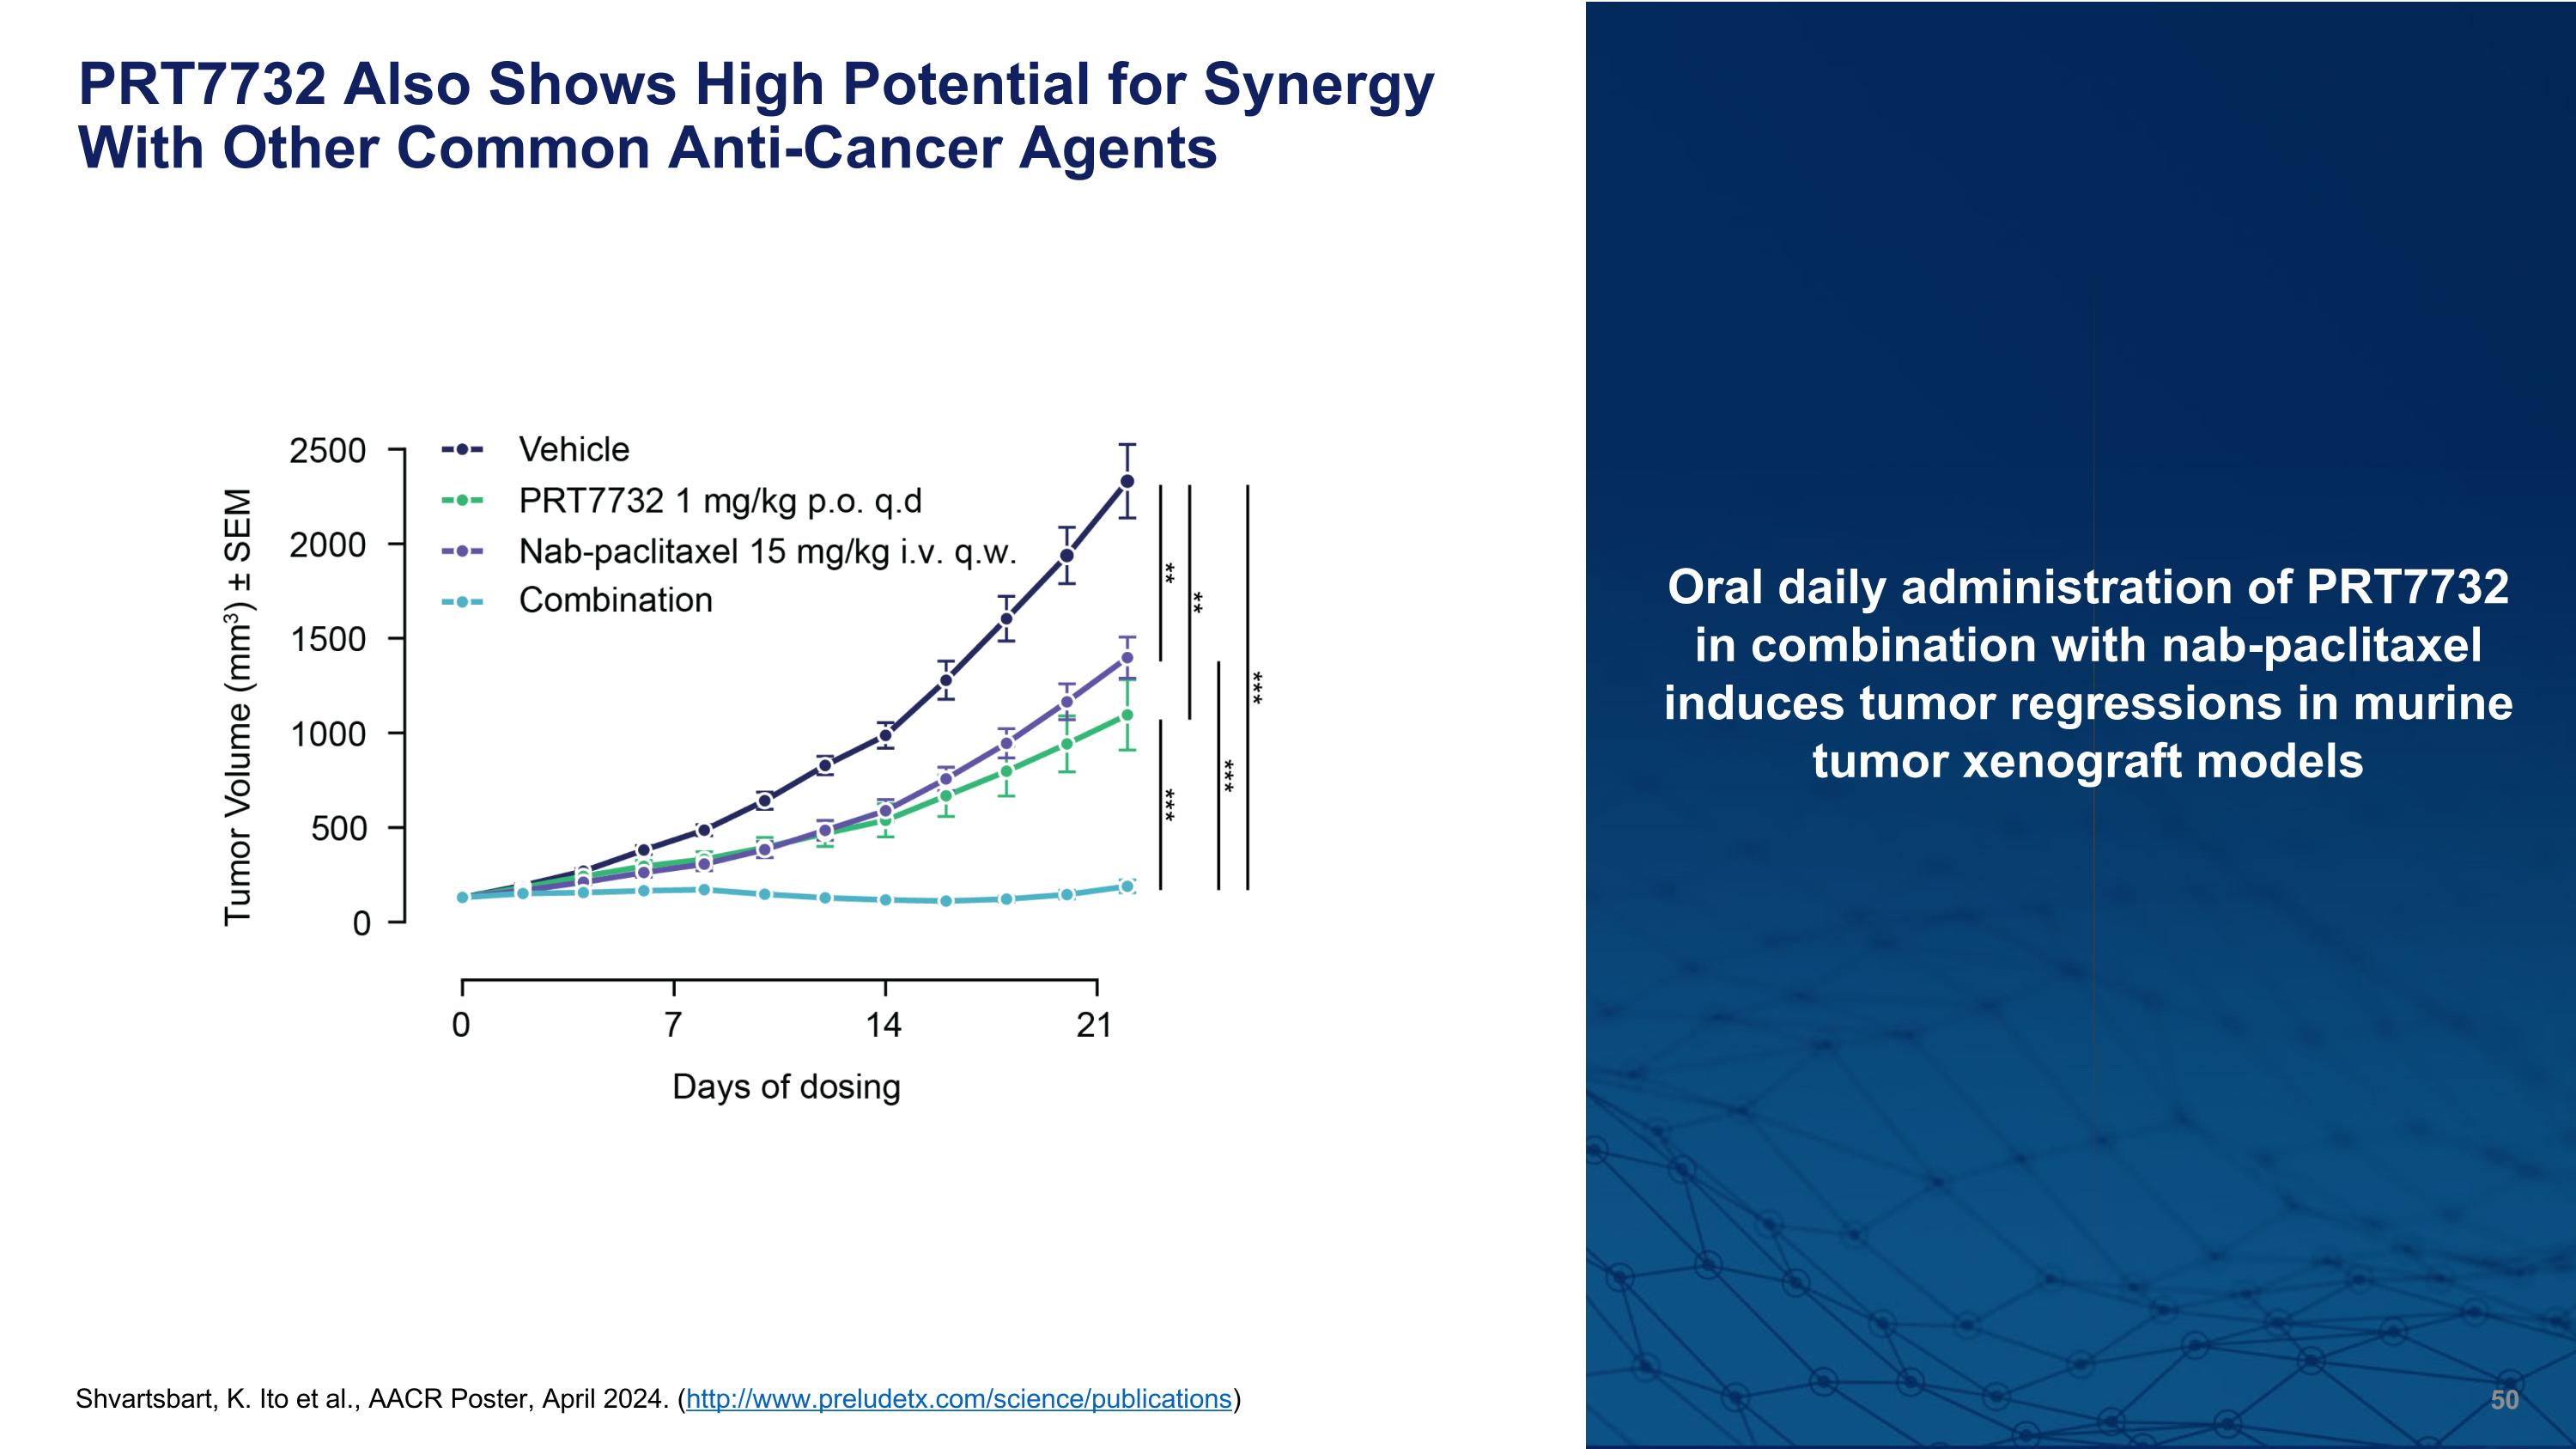Screen dimensions: 2576x1449
Task: Click the Shvartsbart citation footnote text
Action: pyautogui.click(x=372, y=1398)
